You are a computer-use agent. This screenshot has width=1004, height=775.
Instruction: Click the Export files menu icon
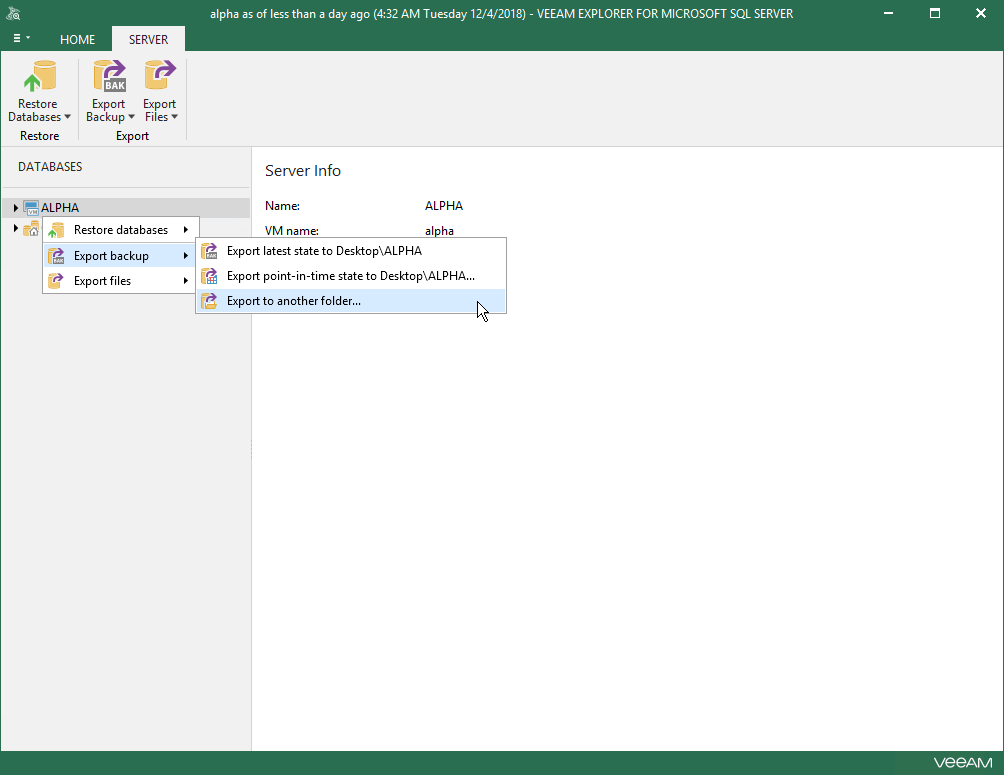56,281
